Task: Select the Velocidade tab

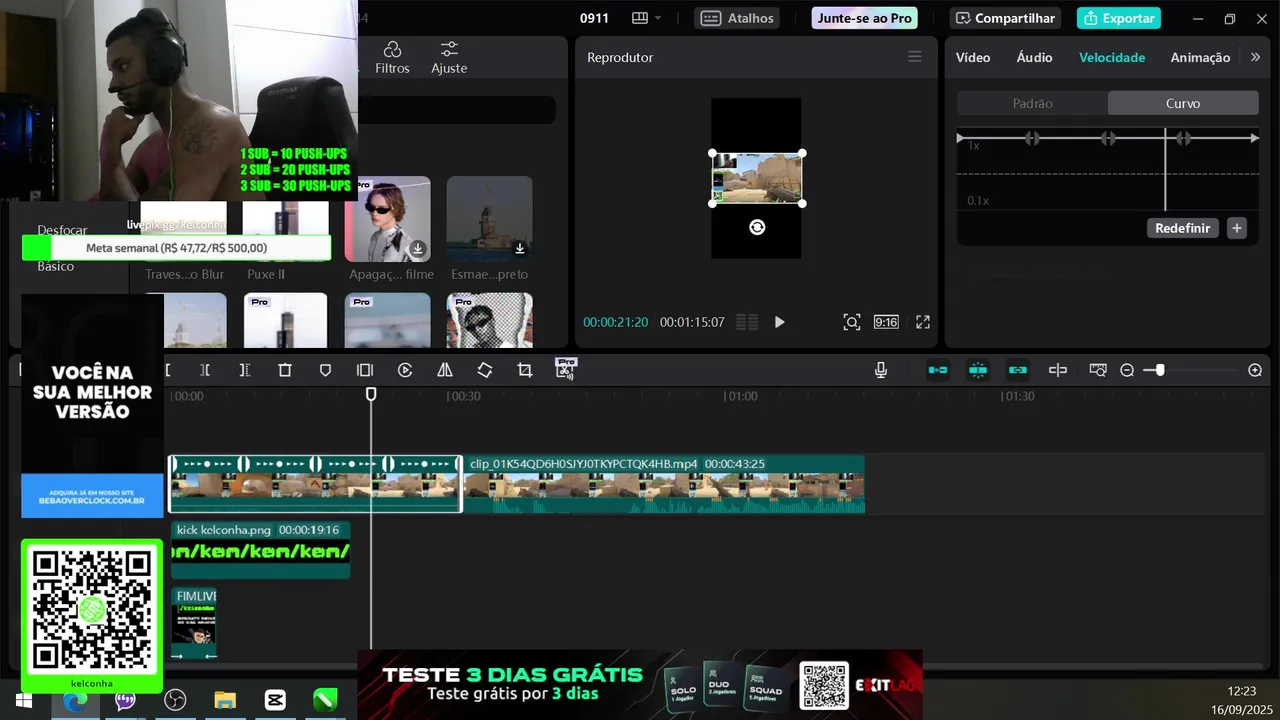Action: point(1112,58)
